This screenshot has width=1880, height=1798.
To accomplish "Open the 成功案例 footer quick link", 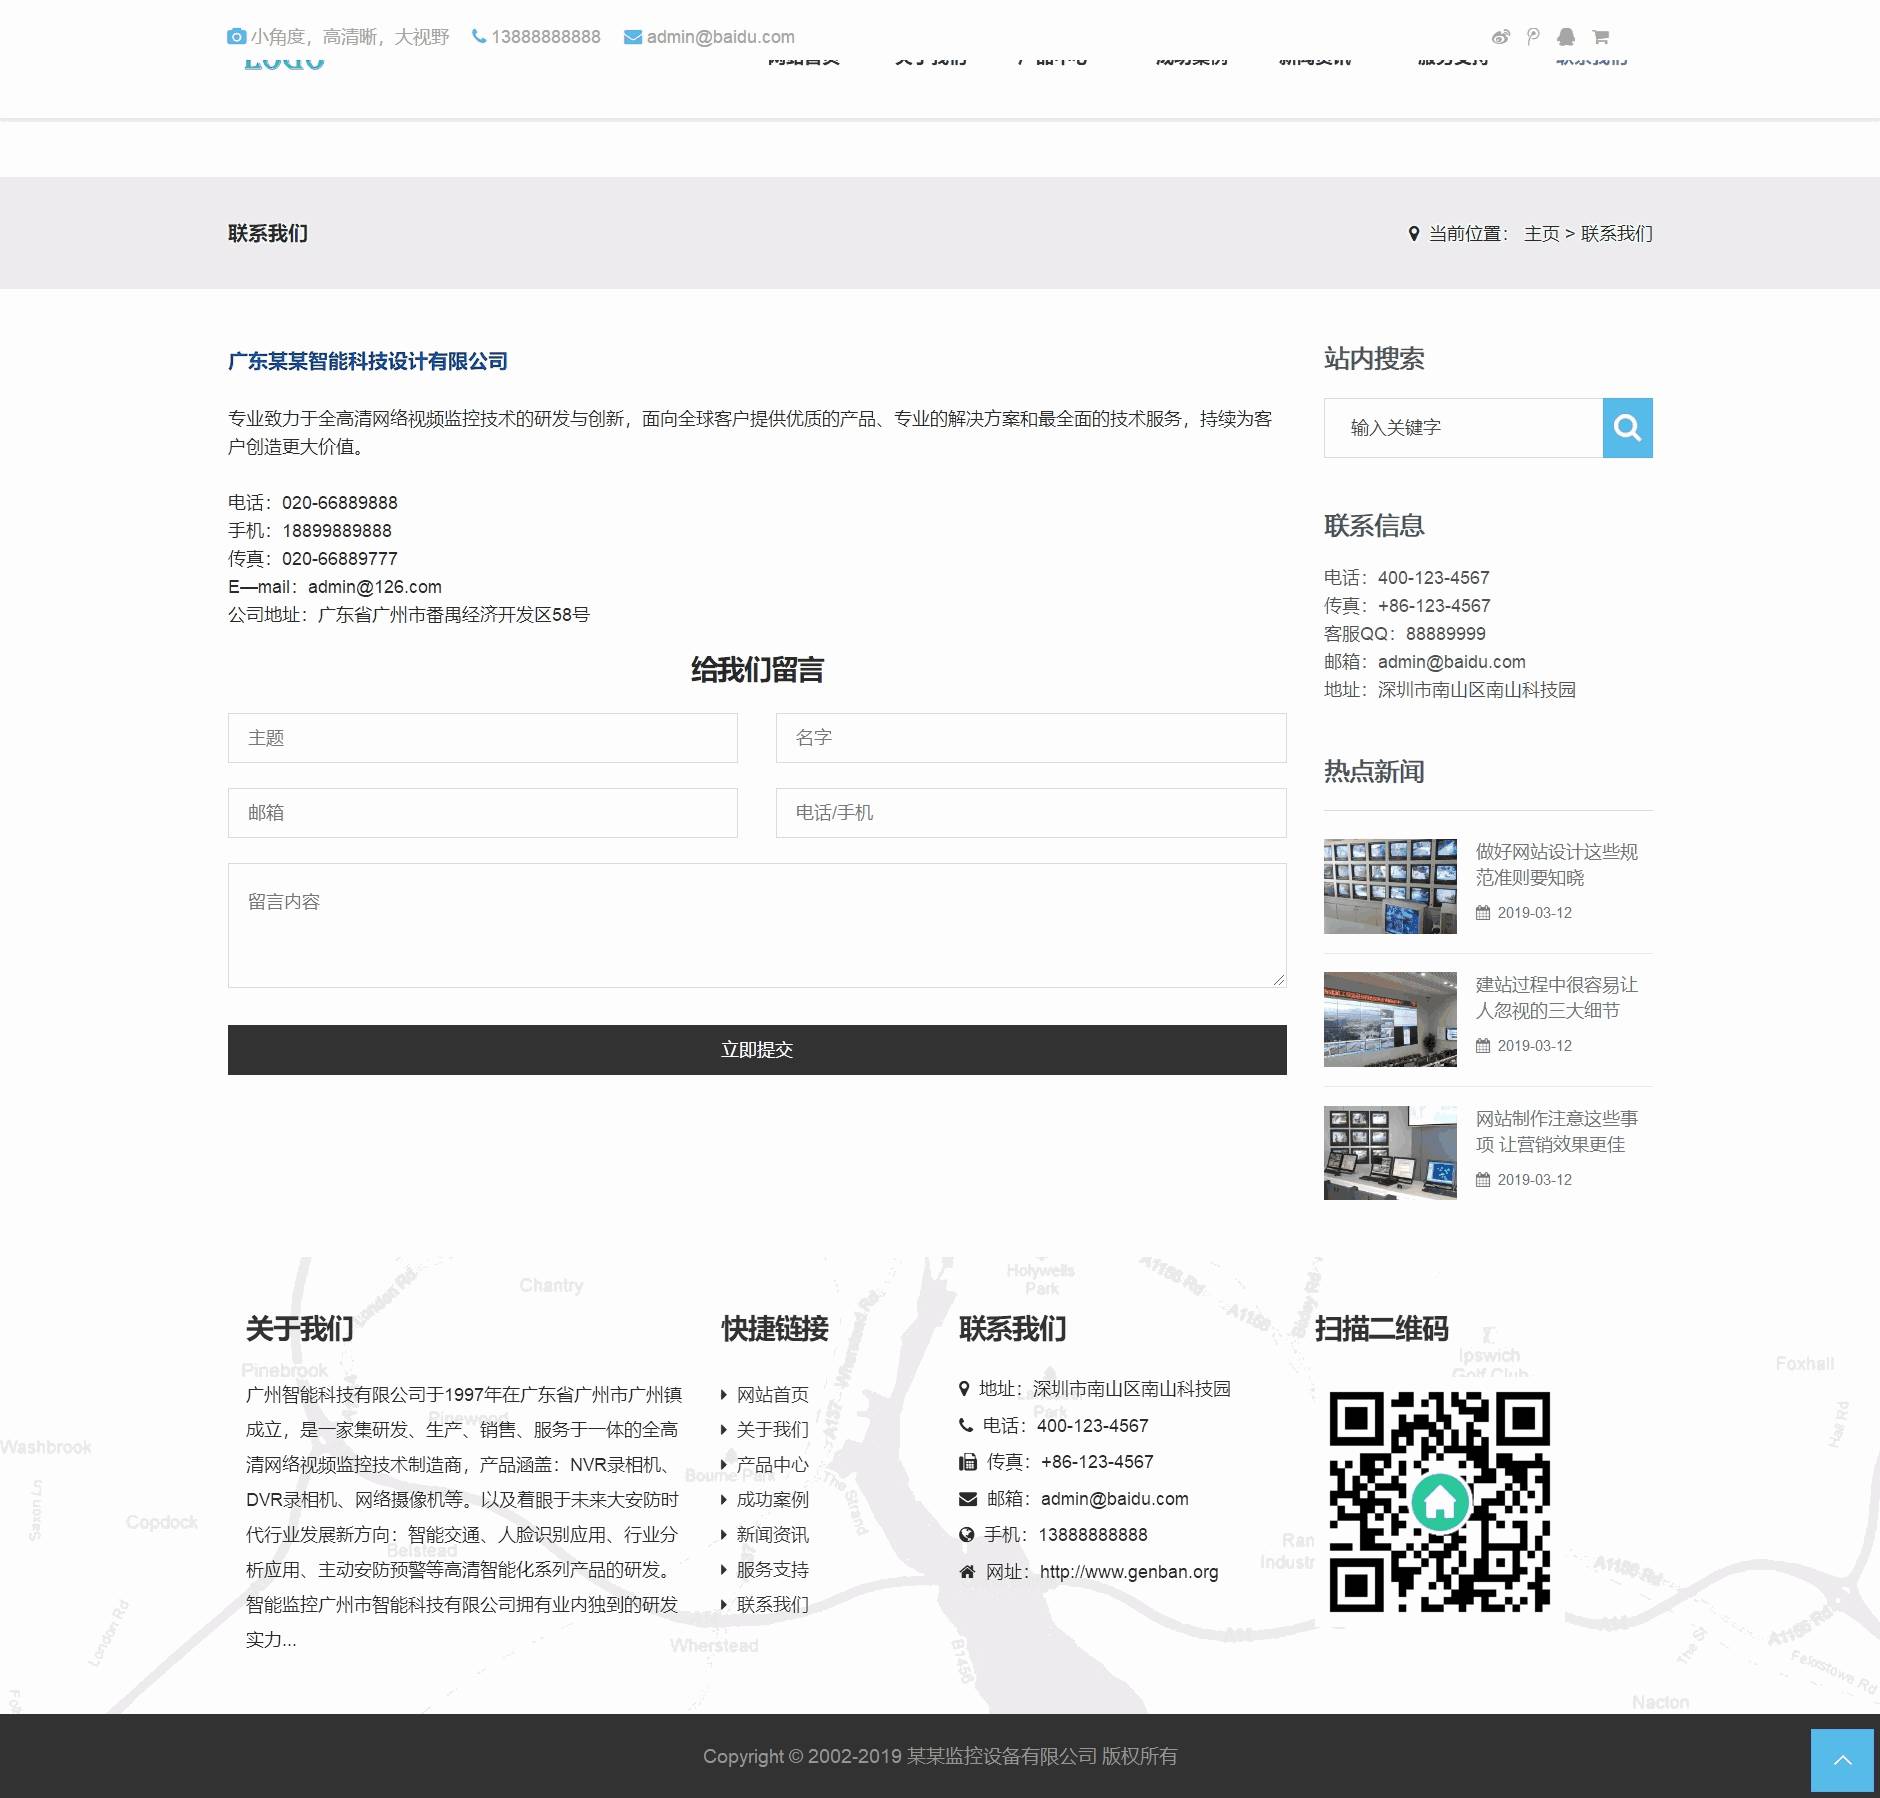I will click(x=772, y=1500).
